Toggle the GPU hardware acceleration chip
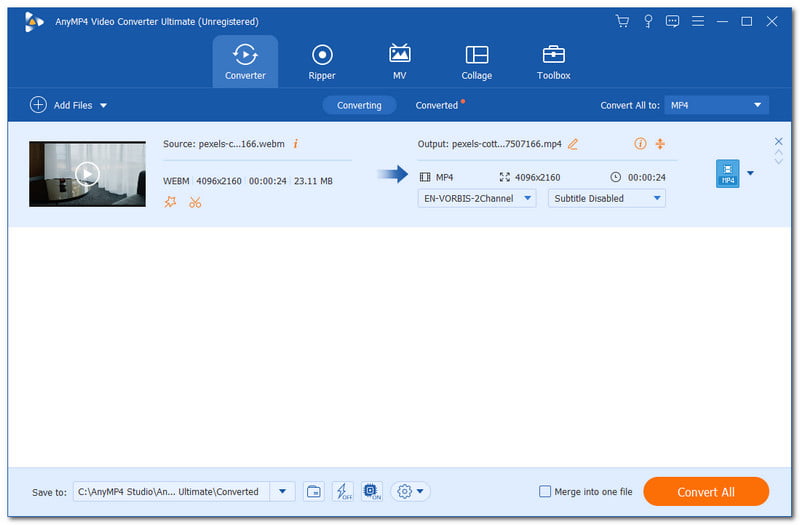This screenshot has width=800, height=525. (x=371, y=491)
